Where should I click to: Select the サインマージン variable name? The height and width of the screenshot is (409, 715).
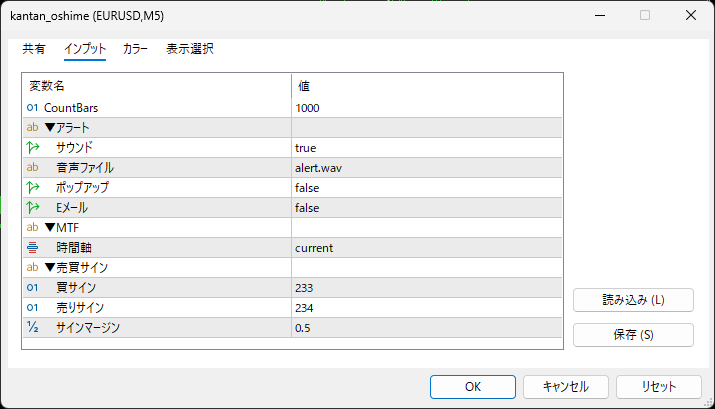tap(88, 328)
